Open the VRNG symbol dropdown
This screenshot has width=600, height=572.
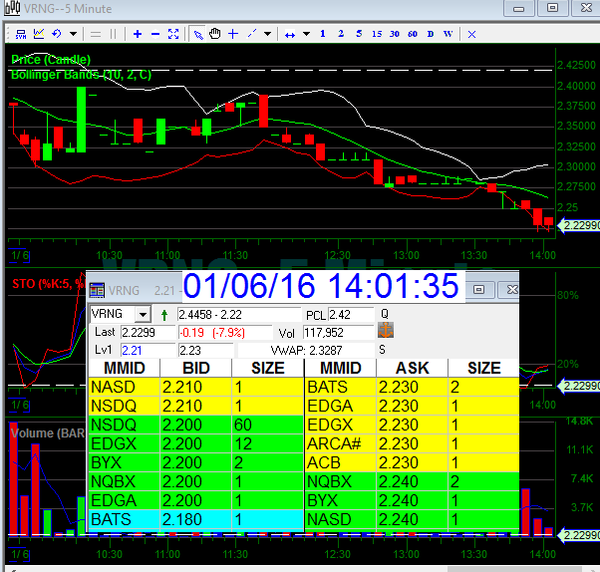click(141, 314)
